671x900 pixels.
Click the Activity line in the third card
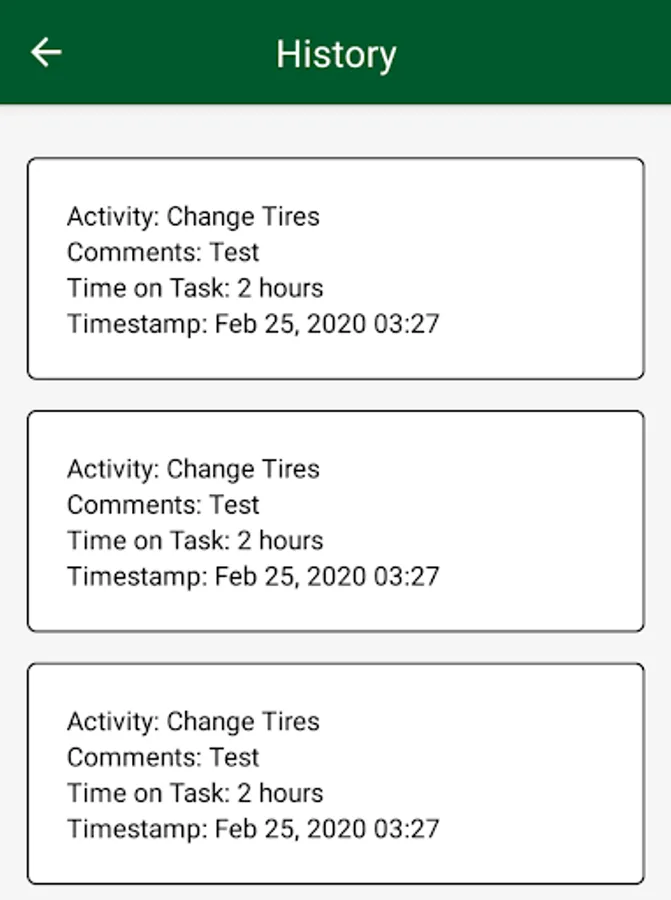(x=193, y=722)
